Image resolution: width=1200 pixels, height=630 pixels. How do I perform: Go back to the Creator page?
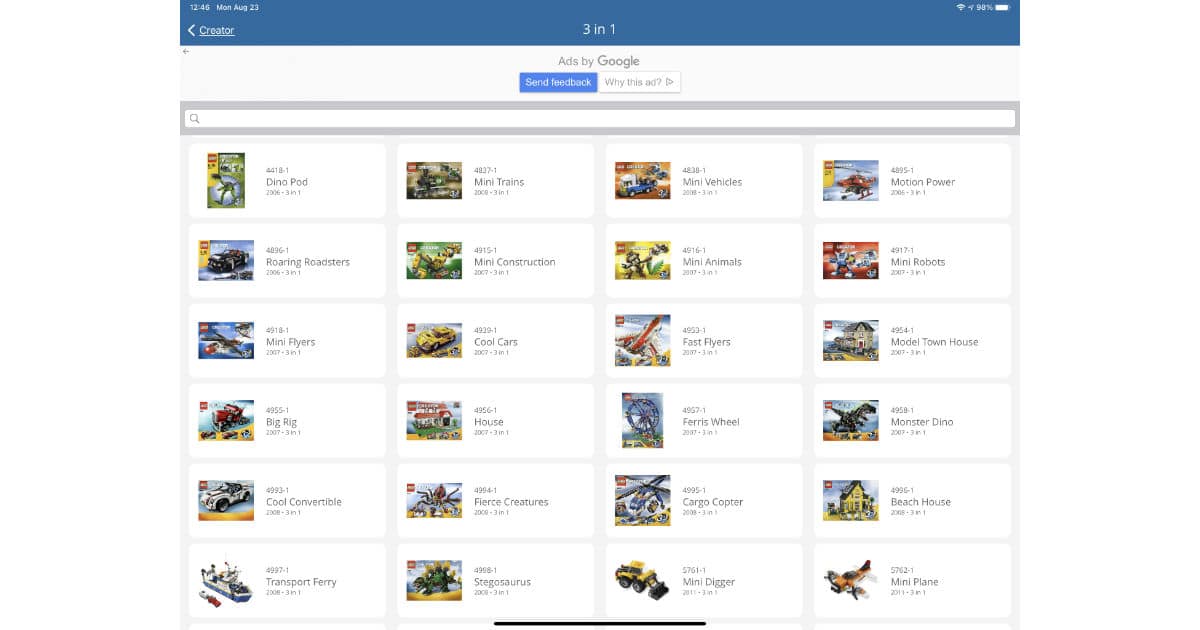211,30
